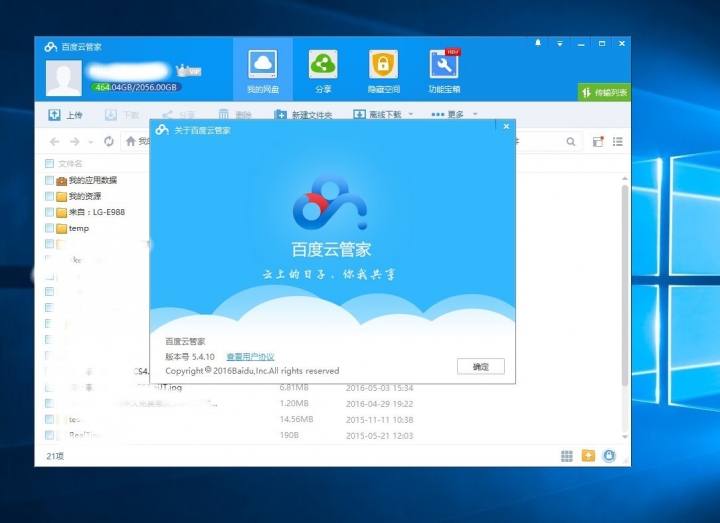The height and width of the screenshot is (523, 720).
Task: Go back with the left arrow
Action: coord(55,141)
